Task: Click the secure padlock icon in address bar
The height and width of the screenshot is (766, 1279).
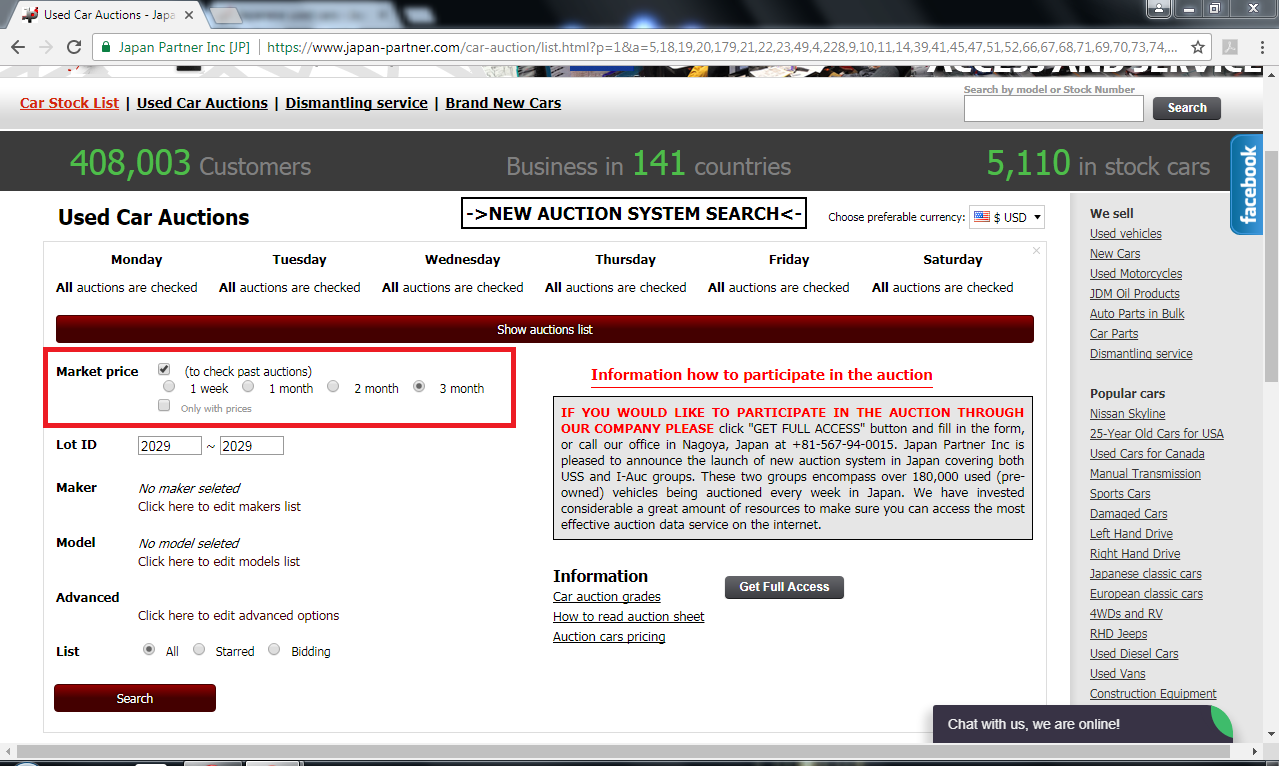Action: [106, 47]
